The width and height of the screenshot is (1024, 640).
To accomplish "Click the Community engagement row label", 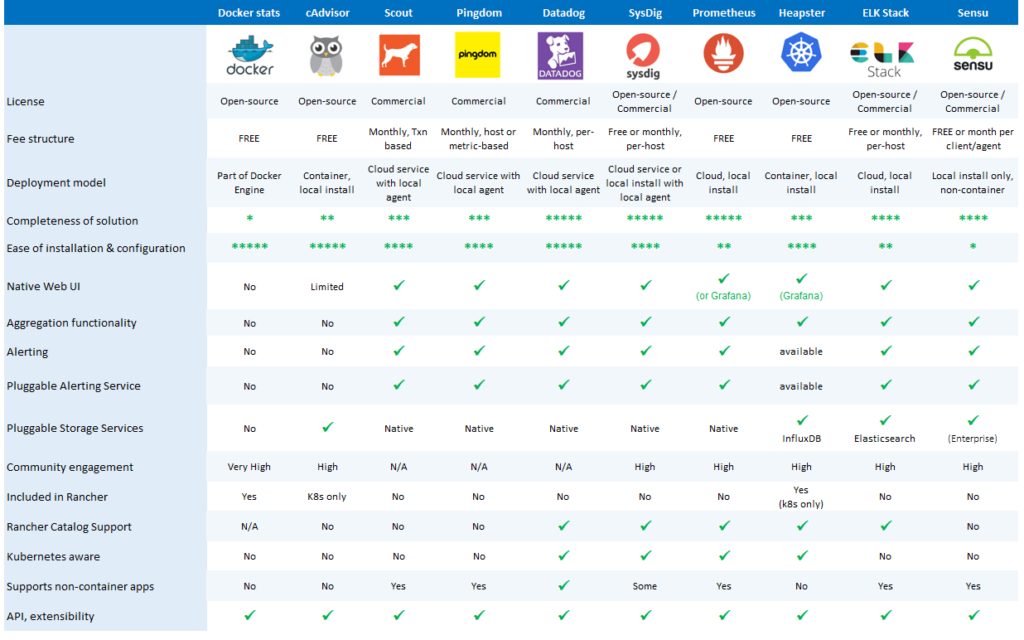I will tap(70, 467).
